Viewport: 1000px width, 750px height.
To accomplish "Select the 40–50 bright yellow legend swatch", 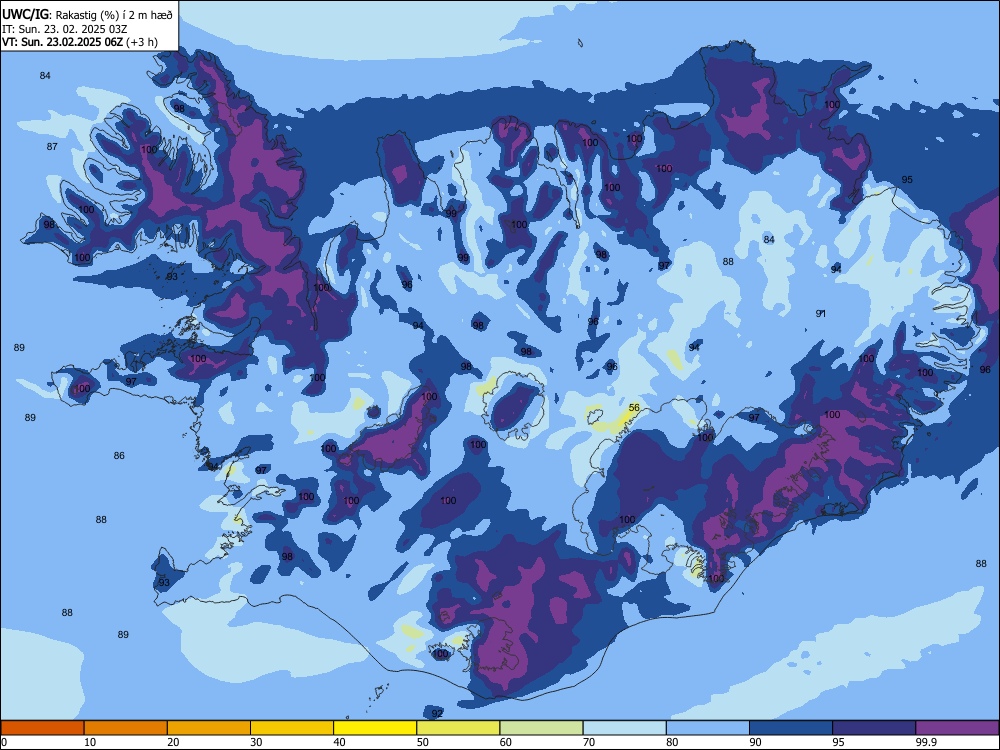I will point(375,728).
